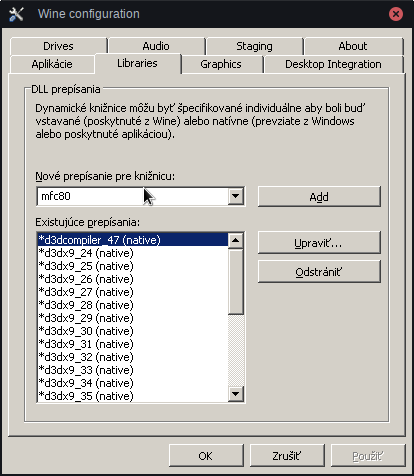Click the overrides list scrollbar thumb
The image size is (414, 476).
[236, 282]
